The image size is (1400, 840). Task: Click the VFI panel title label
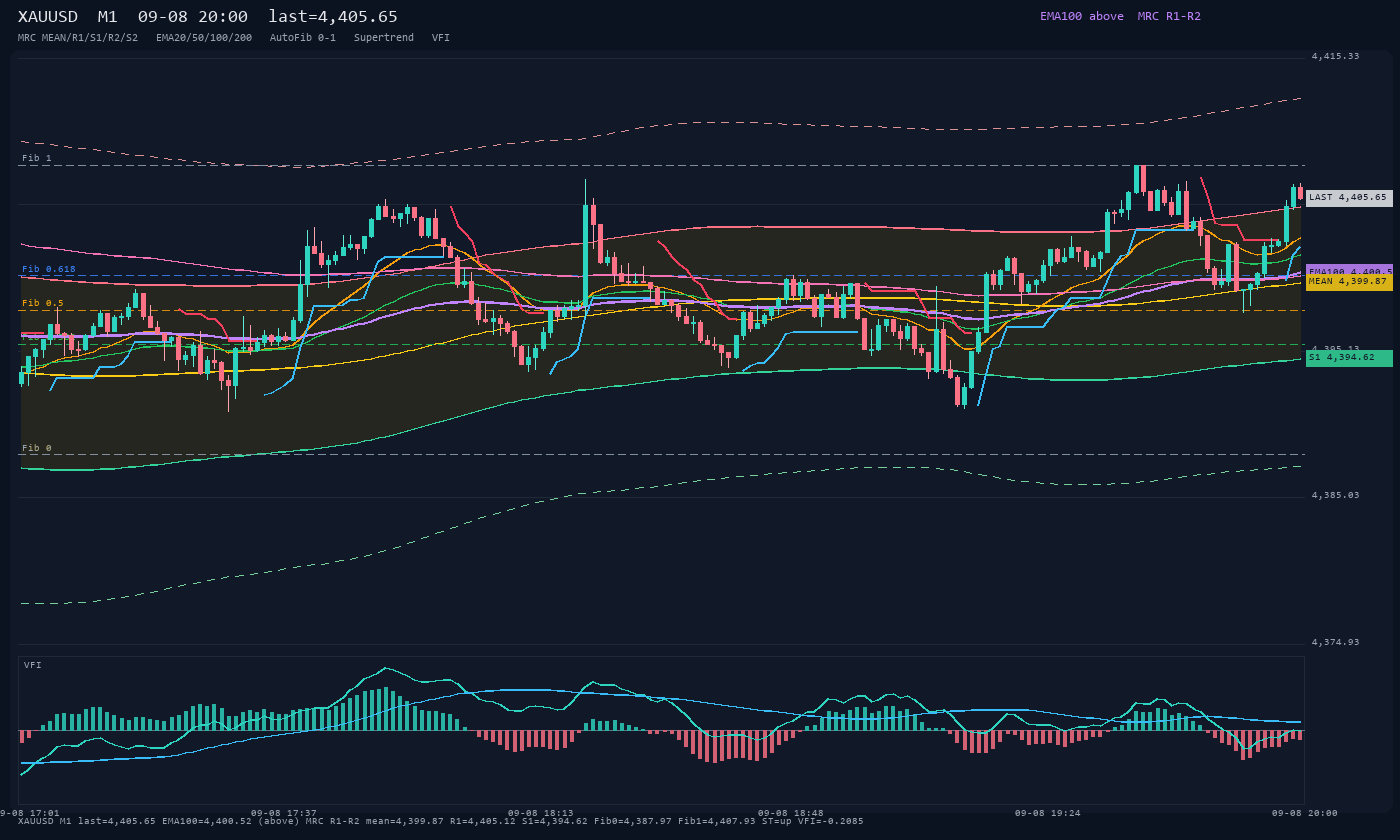point(33,665)
